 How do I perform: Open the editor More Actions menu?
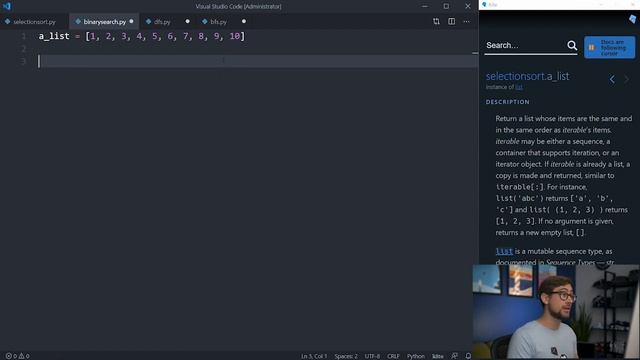point(467,21)
